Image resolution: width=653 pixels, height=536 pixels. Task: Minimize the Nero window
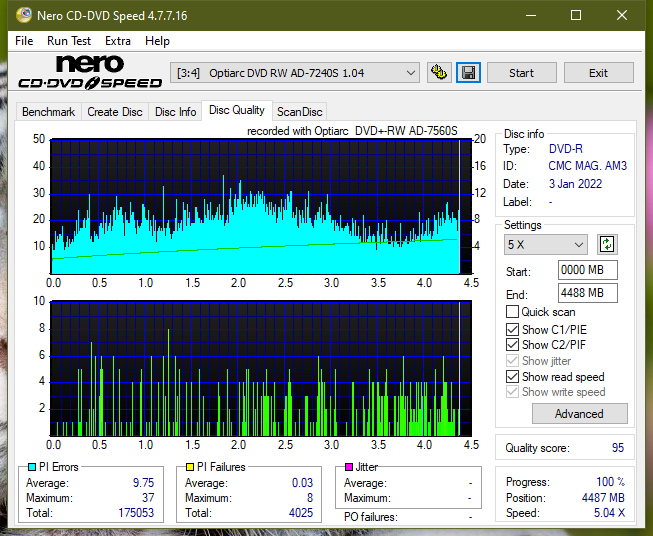point(531,16)
